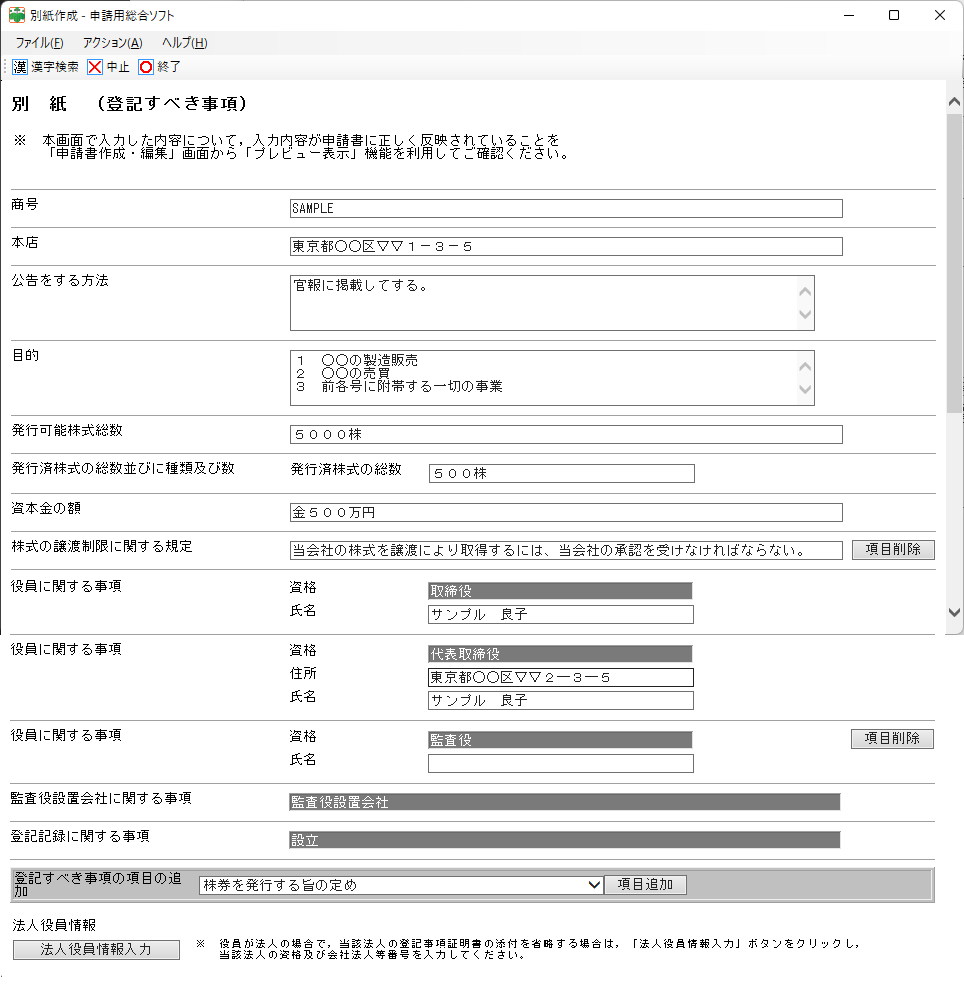Screen dimensions: 964x1000
Task: Click 項目削除 beside the 監査役 entry
Action: click(892, 739)
